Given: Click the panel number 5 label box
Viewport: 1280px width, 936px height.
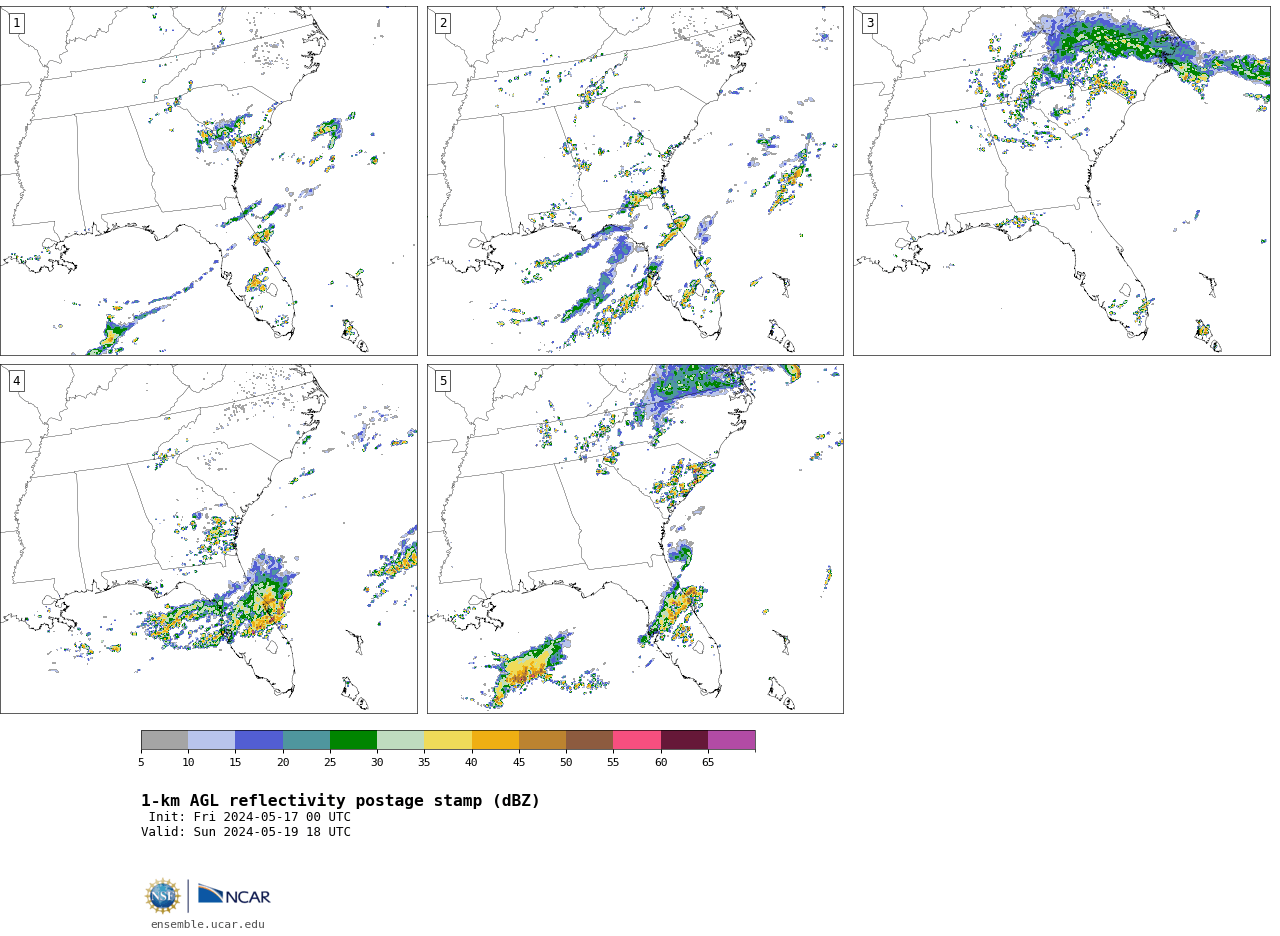Looking at the screenshot, I should tap(443, 381).
